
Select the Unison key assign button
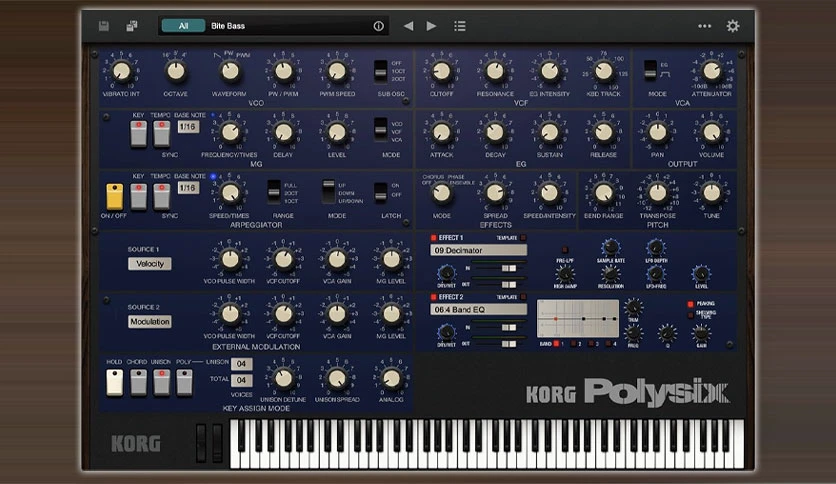click(162, 383)
